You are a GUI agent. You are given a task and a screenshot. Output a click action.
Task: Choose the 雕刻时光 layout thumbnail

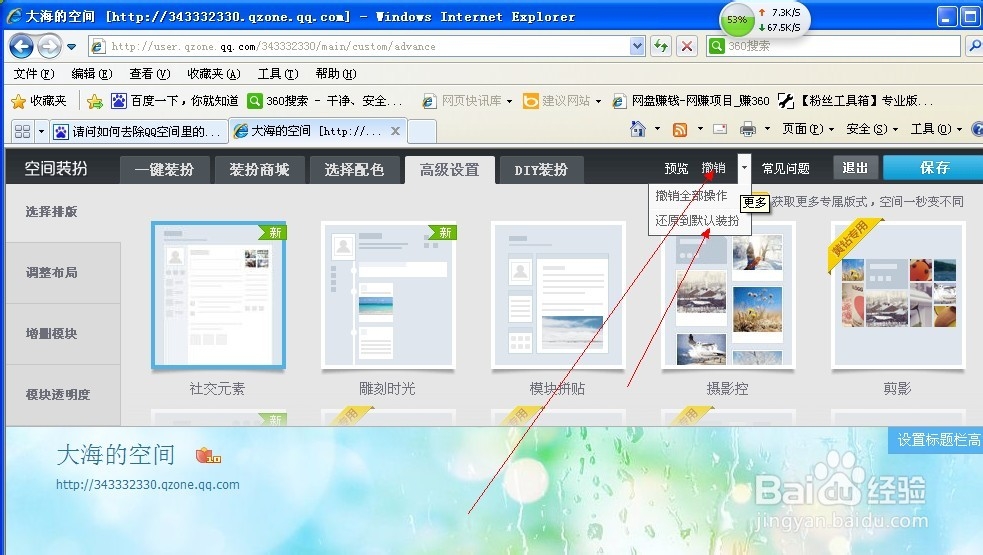pyautogui.click(x=387, y=295)
